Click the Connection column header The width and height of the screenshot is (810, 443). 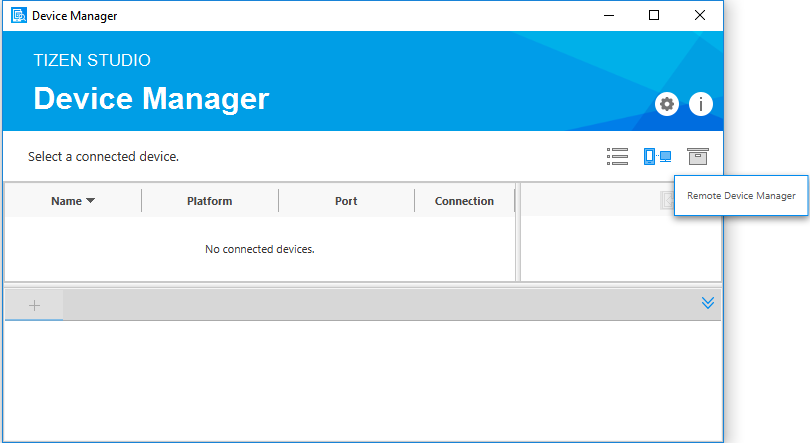pos(464,201)
